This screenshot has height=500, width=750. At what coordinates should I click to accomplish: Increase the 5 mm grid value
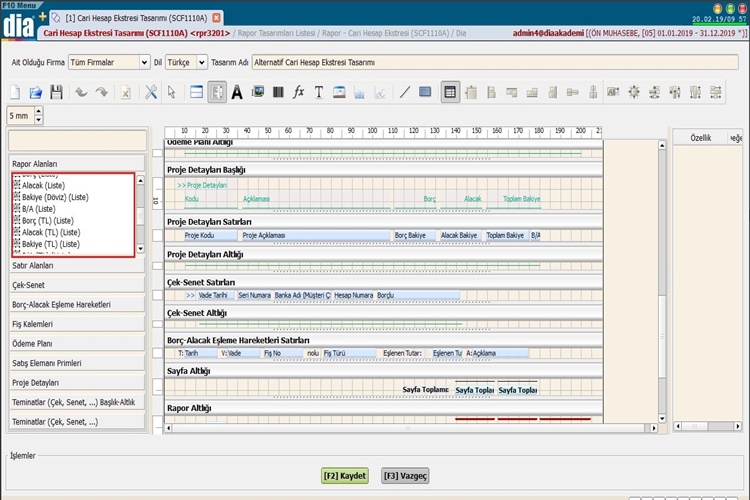point(39,111)
